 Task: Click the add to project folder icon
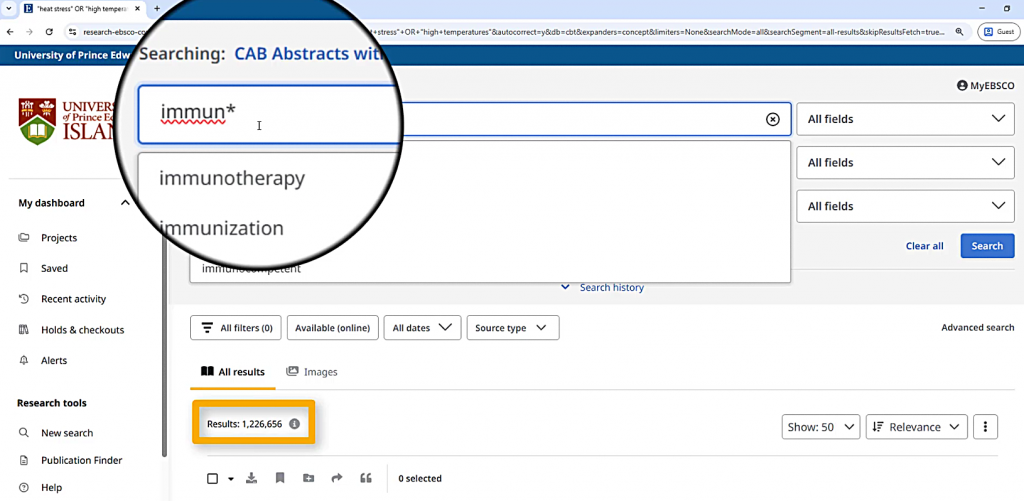pyautogui.click(x=308, y=478)
